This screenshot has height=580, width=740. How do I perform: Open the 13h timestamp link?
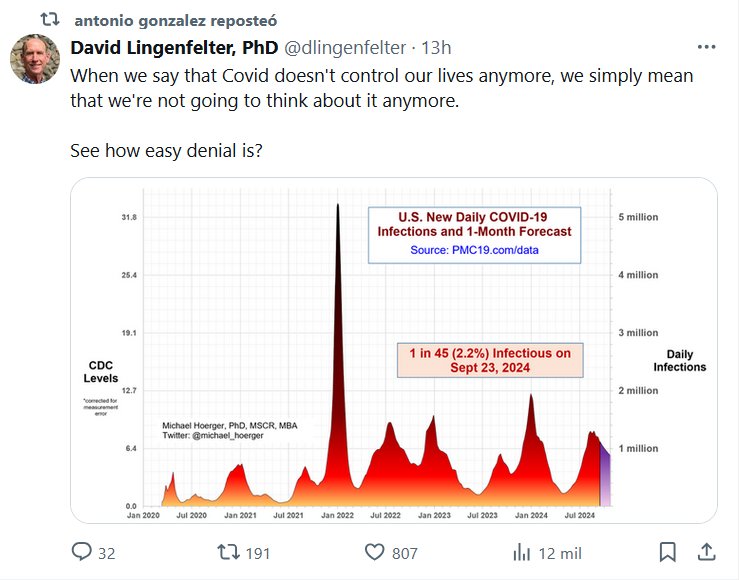[436, 47]
